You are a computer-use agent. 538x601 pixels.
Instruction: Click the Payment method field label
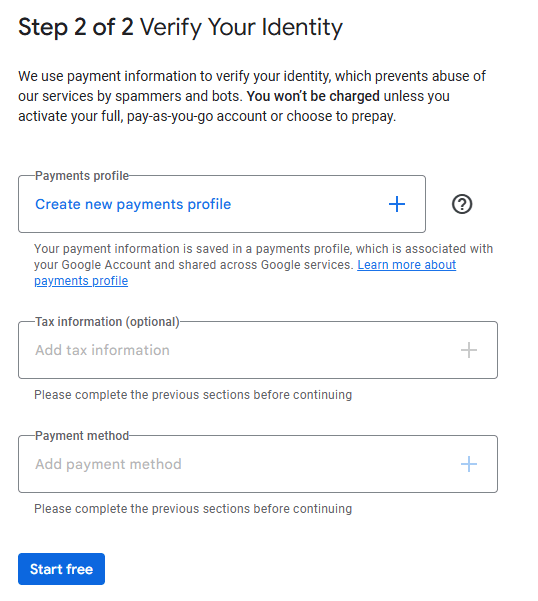[82, 436]
